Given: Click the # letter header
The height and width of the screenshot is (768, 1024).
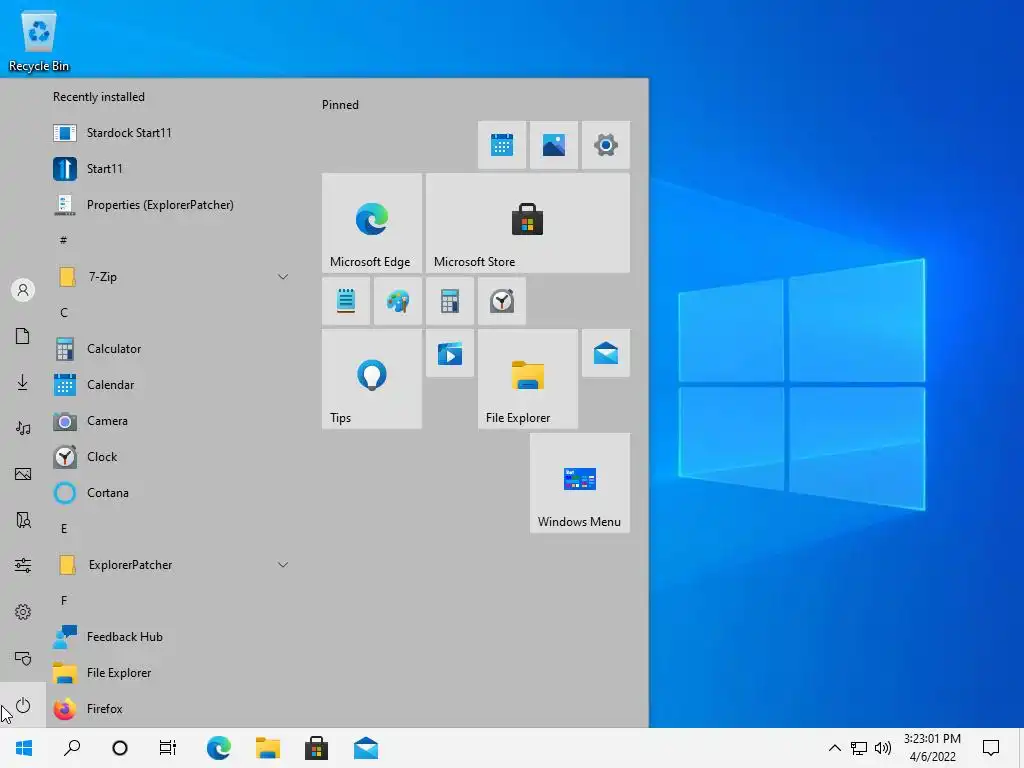Looking at the screenshot, I should (x=63, y=241).
